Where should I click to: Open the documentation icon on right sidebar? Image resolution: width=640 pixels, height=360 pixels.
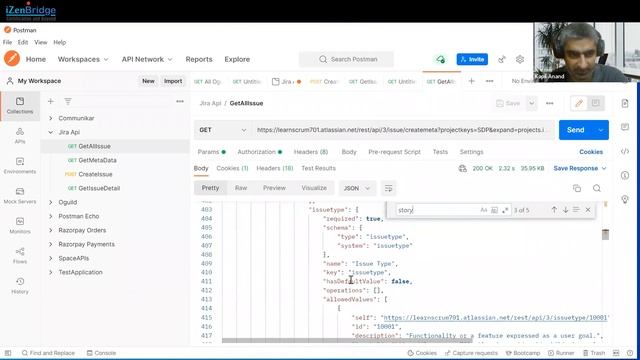pos(625,103)
